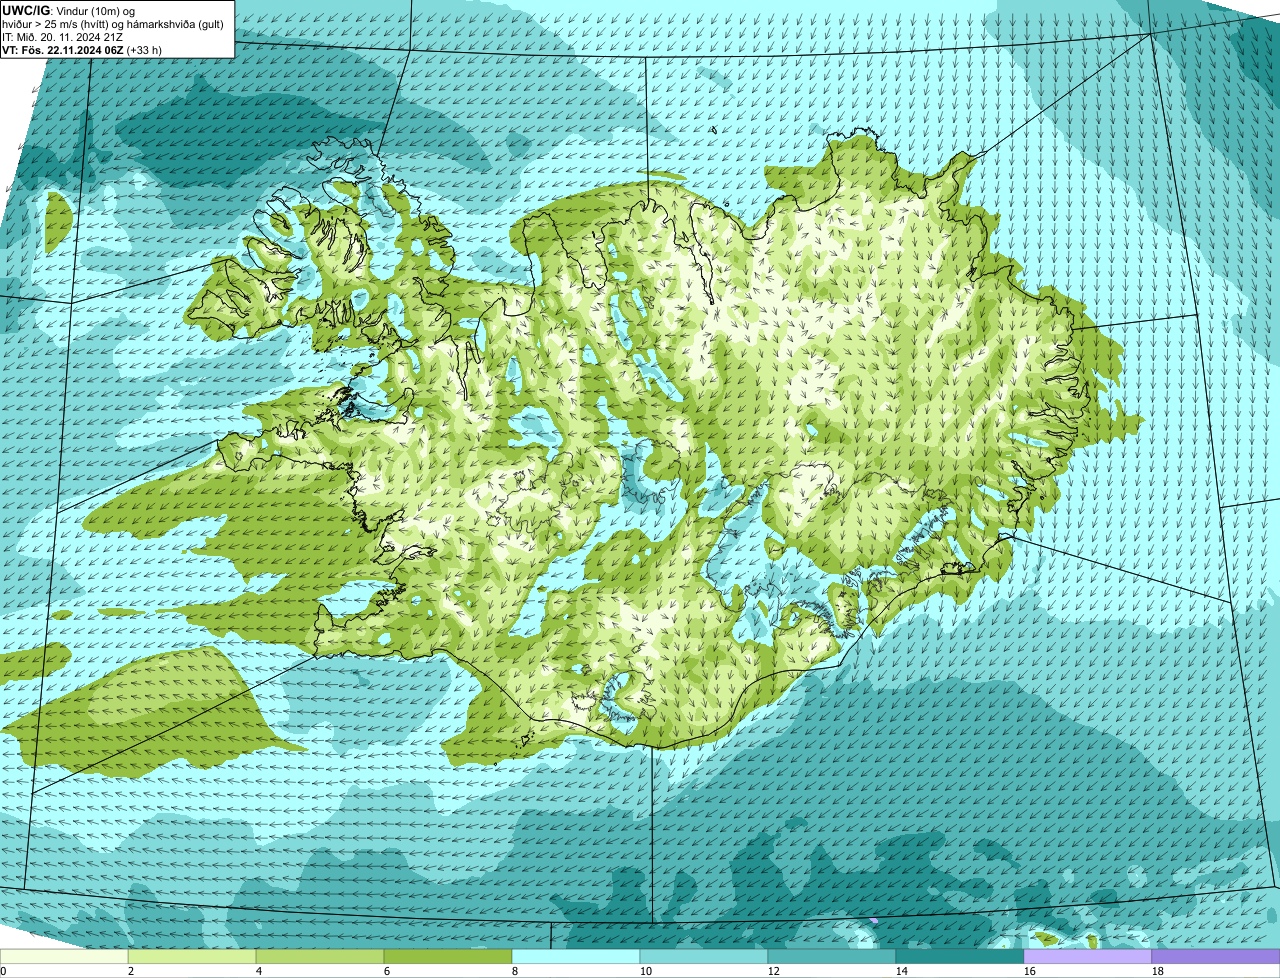Click the legend scale label "16"
The image size is (1280, 978).
pos(1030,971)
